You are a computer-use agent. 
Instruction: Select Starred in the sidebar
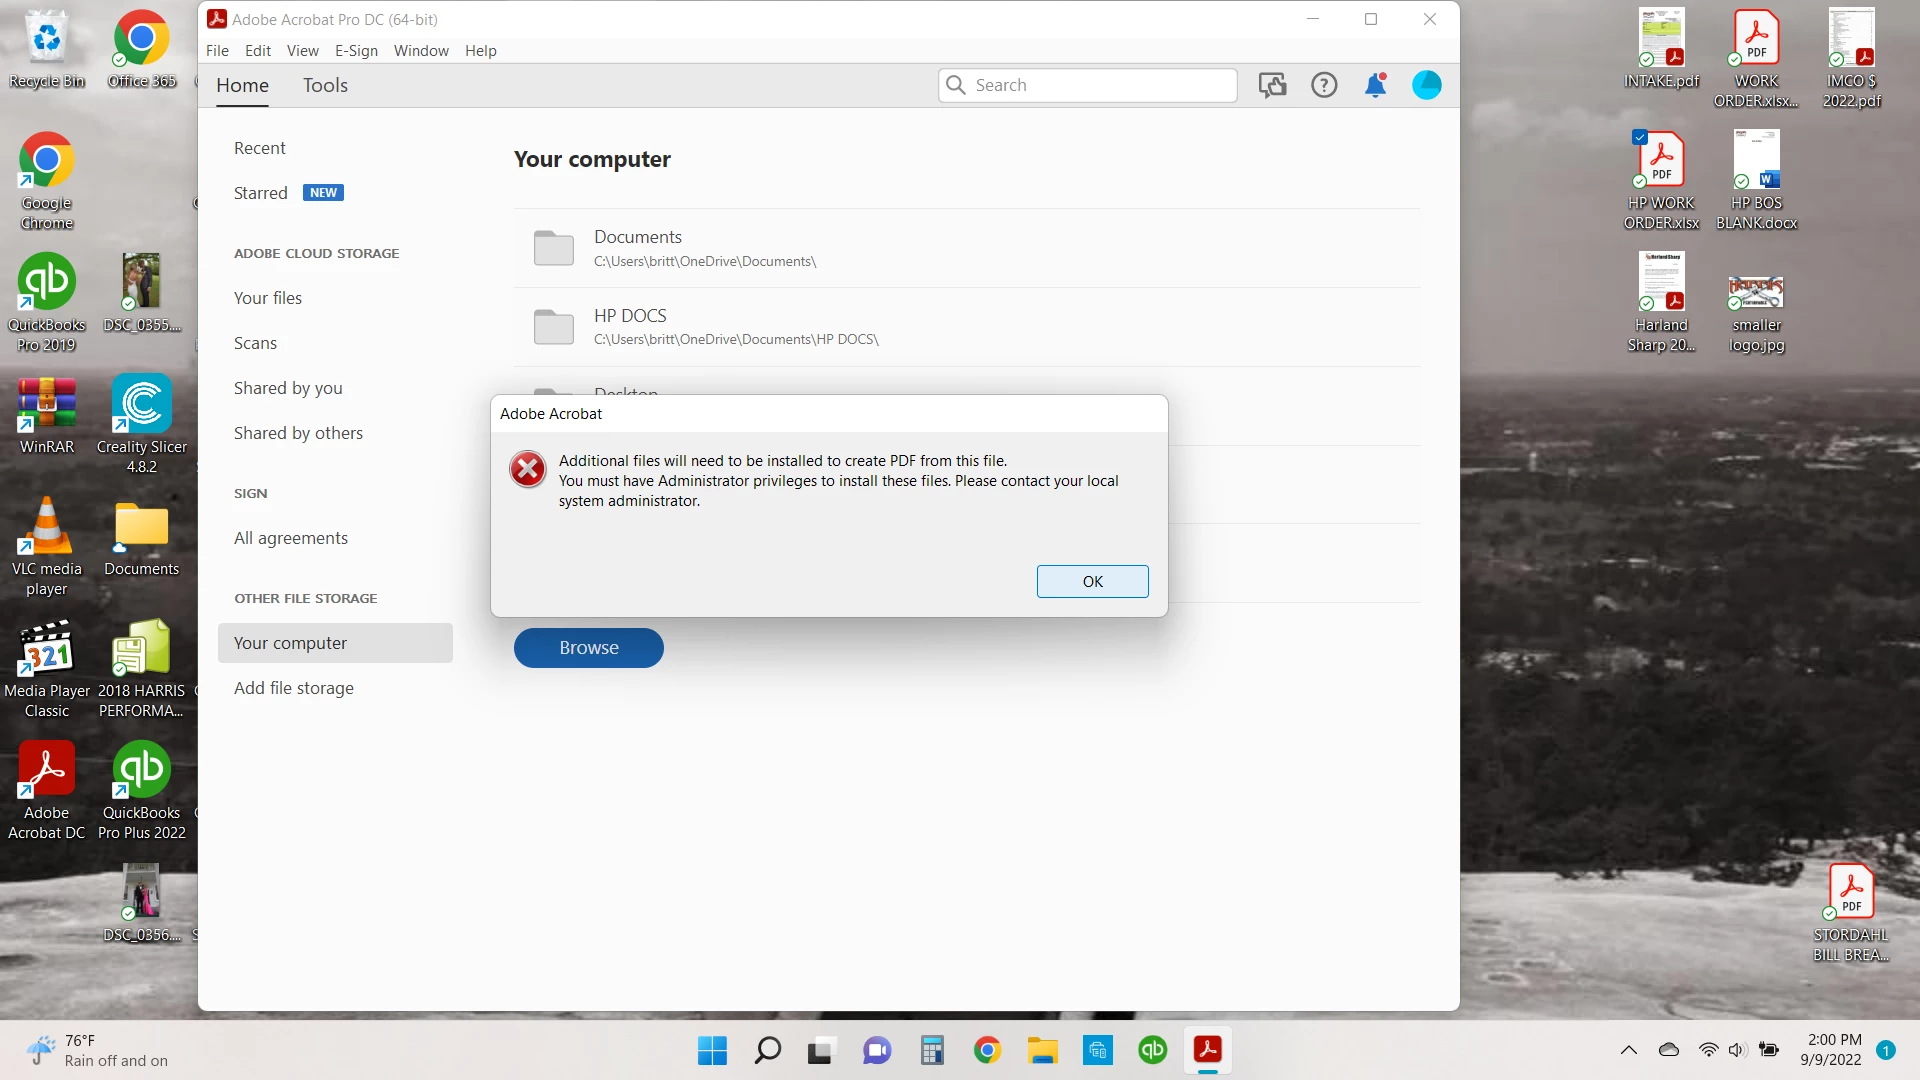click(261, 193)
